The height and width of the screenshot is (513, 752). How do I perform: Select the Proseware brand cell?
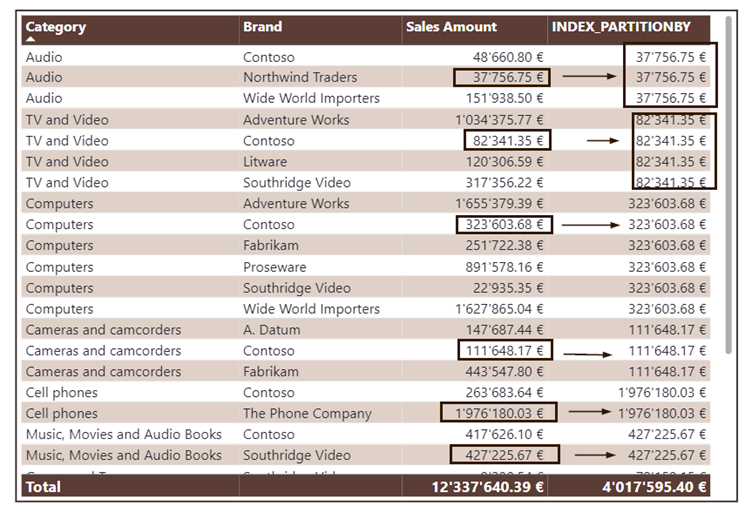[x=274, y=267]
